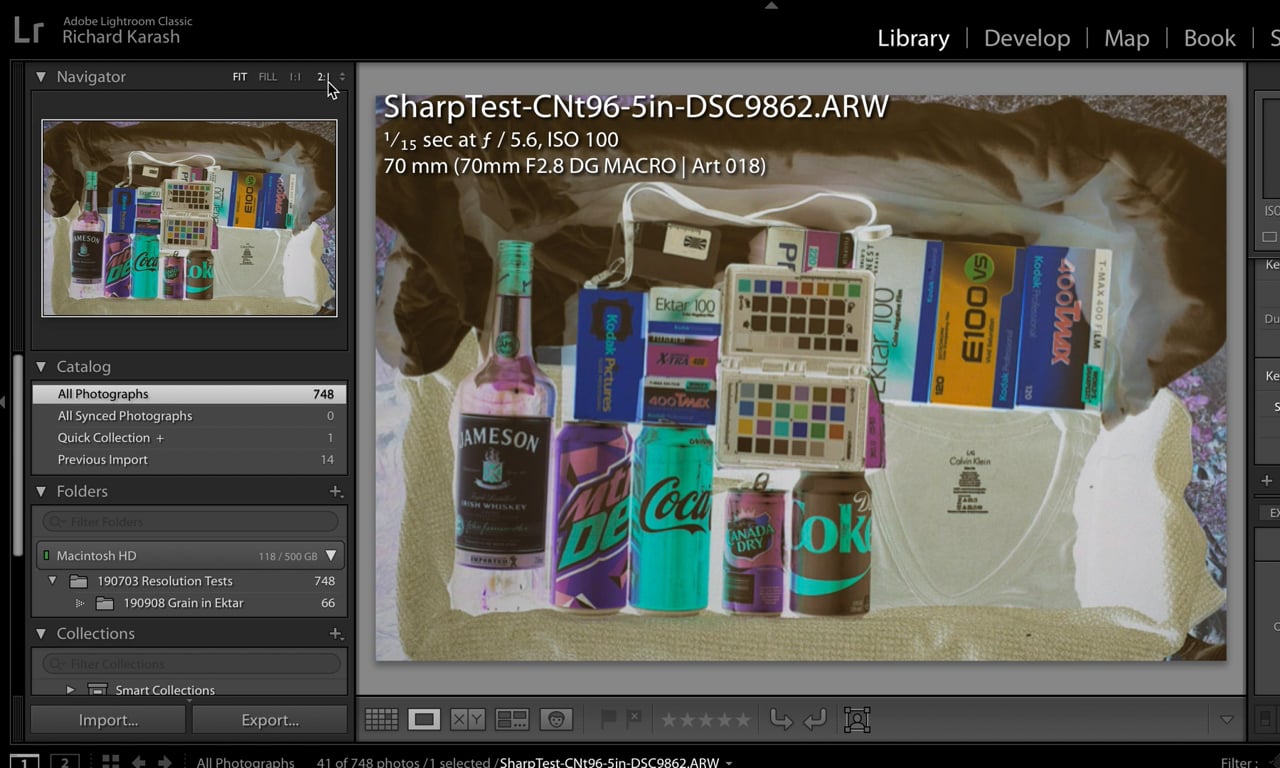The height and width of the screenshot is (768, 1280).
Task: Switch to Grid view in toolbar
Action: pos(381,719)
